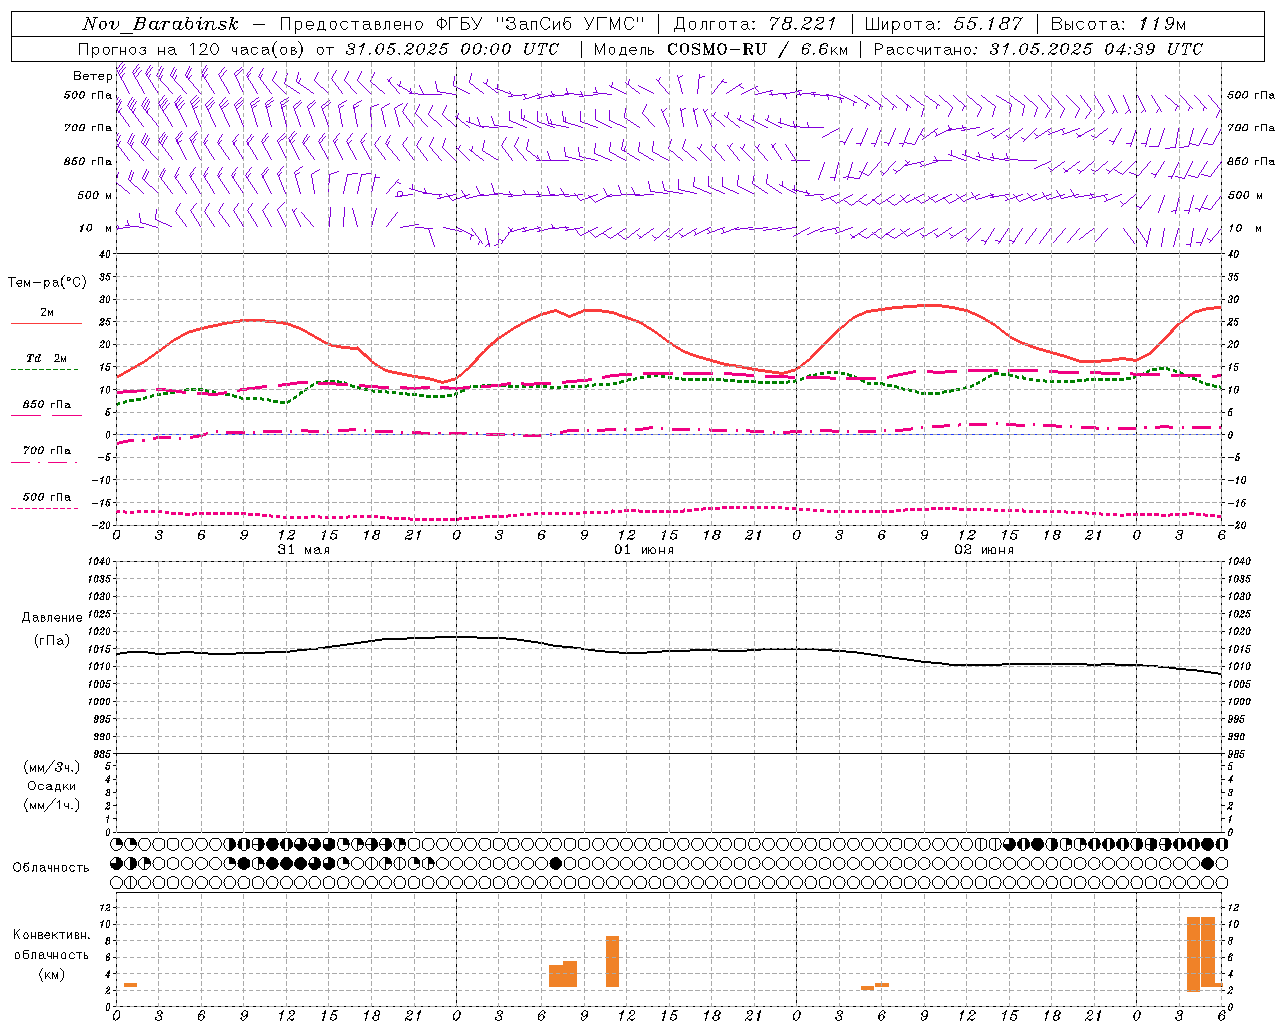Select the latitude value 55.187

point(988,24)
